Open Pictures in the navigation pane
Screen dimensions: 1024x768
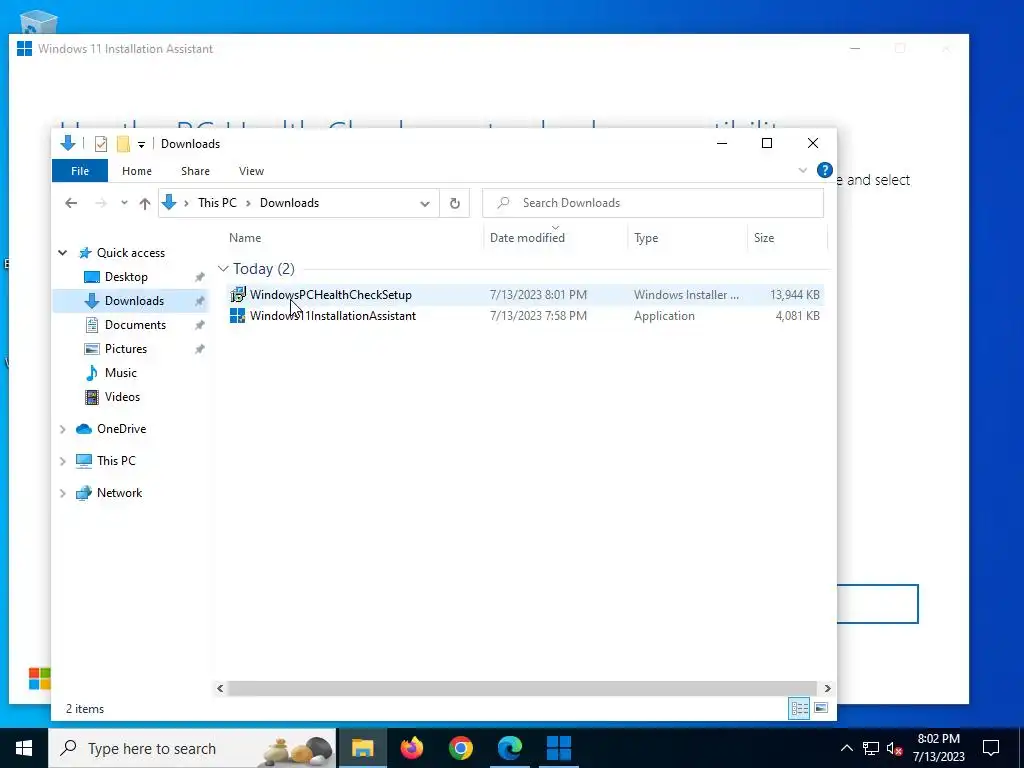coord(125,349)
